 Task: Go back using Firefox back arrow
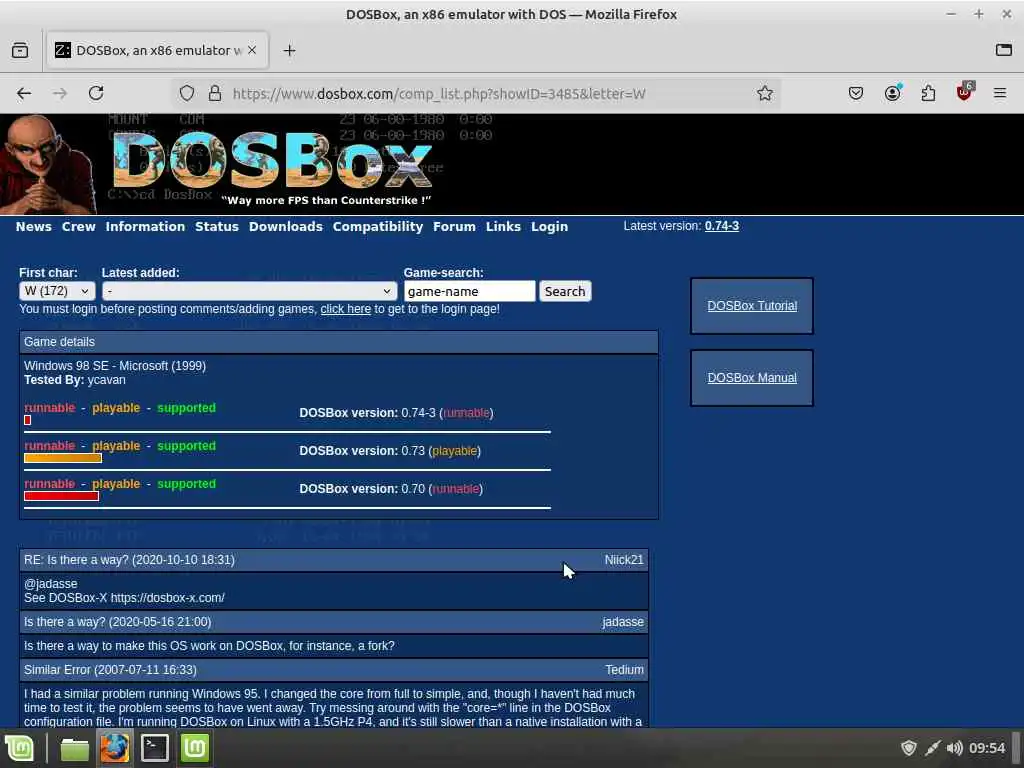click(x=24, y=93)
